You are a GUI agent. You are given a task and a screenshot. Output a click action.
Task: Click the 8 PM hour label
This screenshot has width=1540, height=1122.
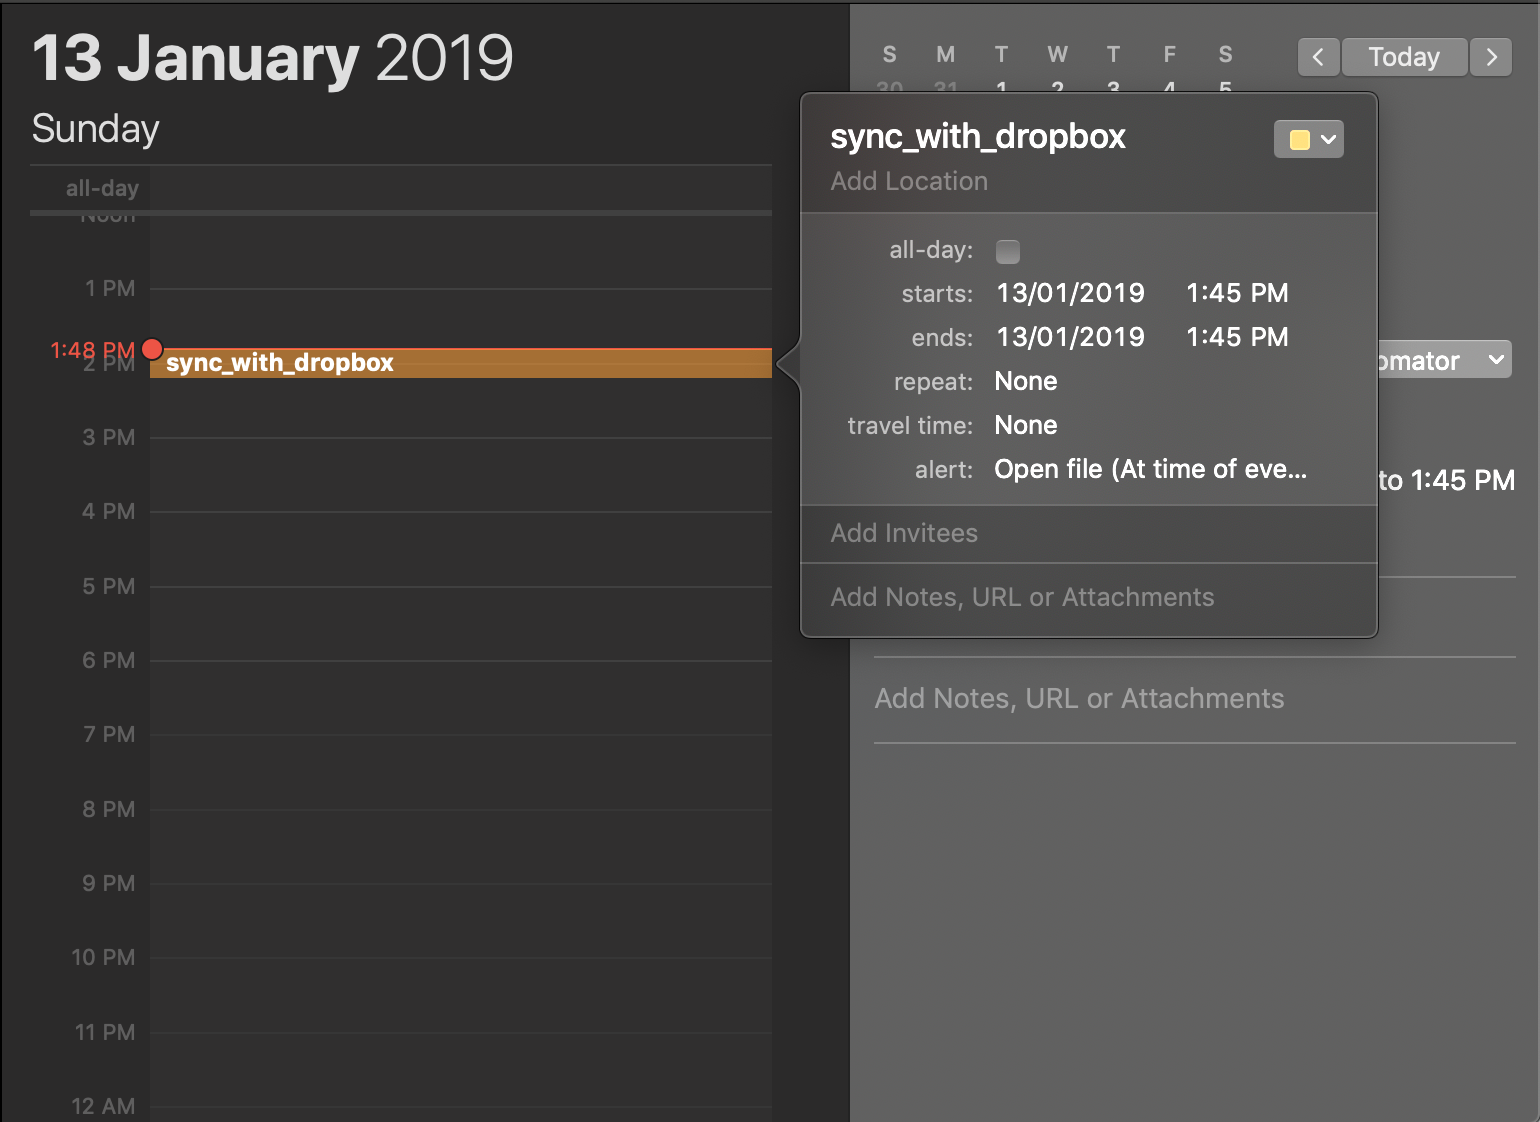[109, 809]
